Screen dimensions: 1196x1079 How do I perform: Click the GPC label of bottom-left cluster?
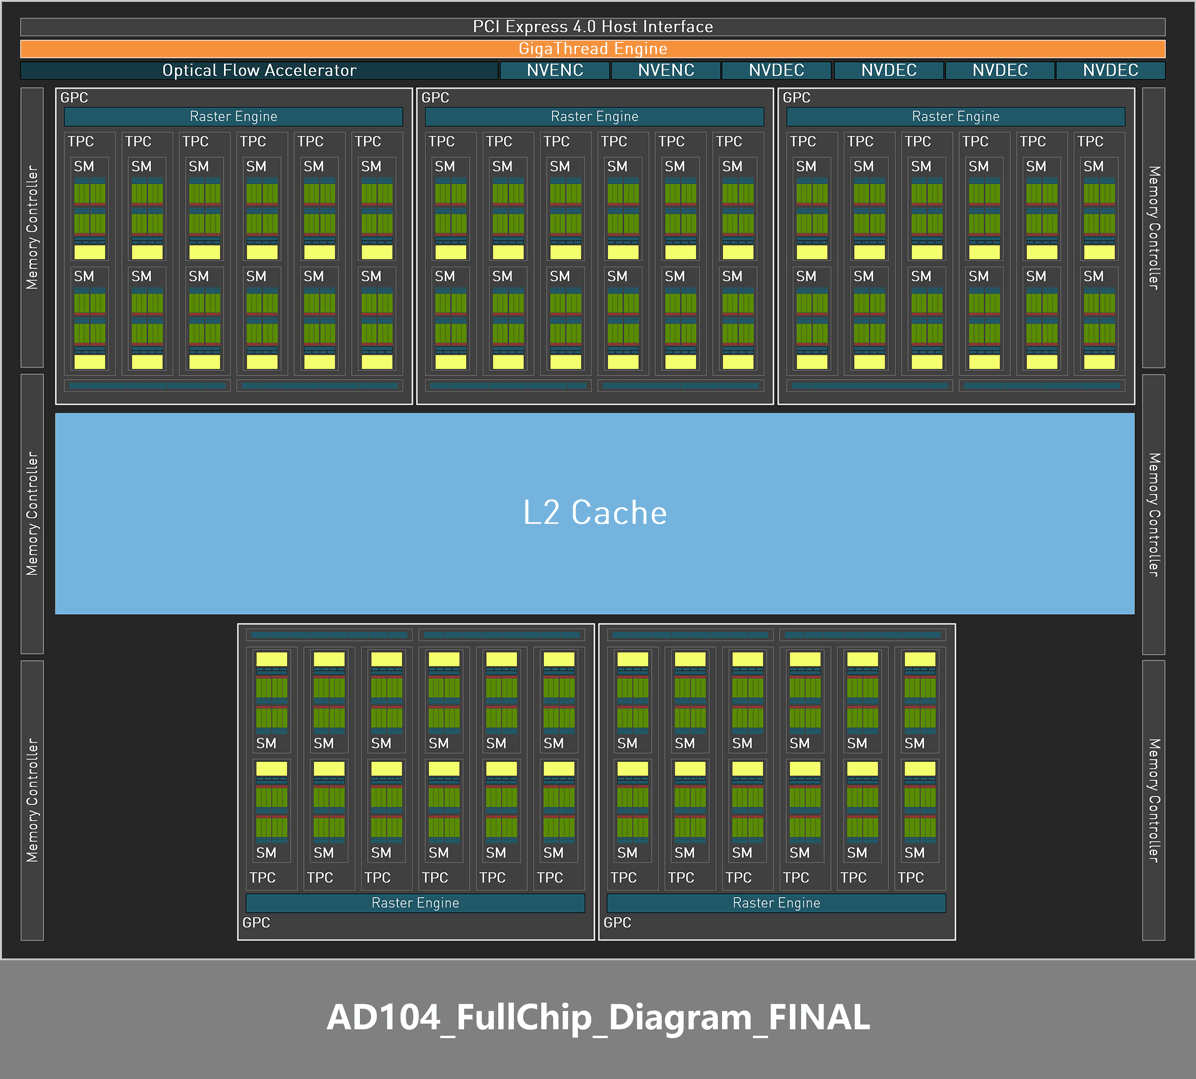[256, 923]
